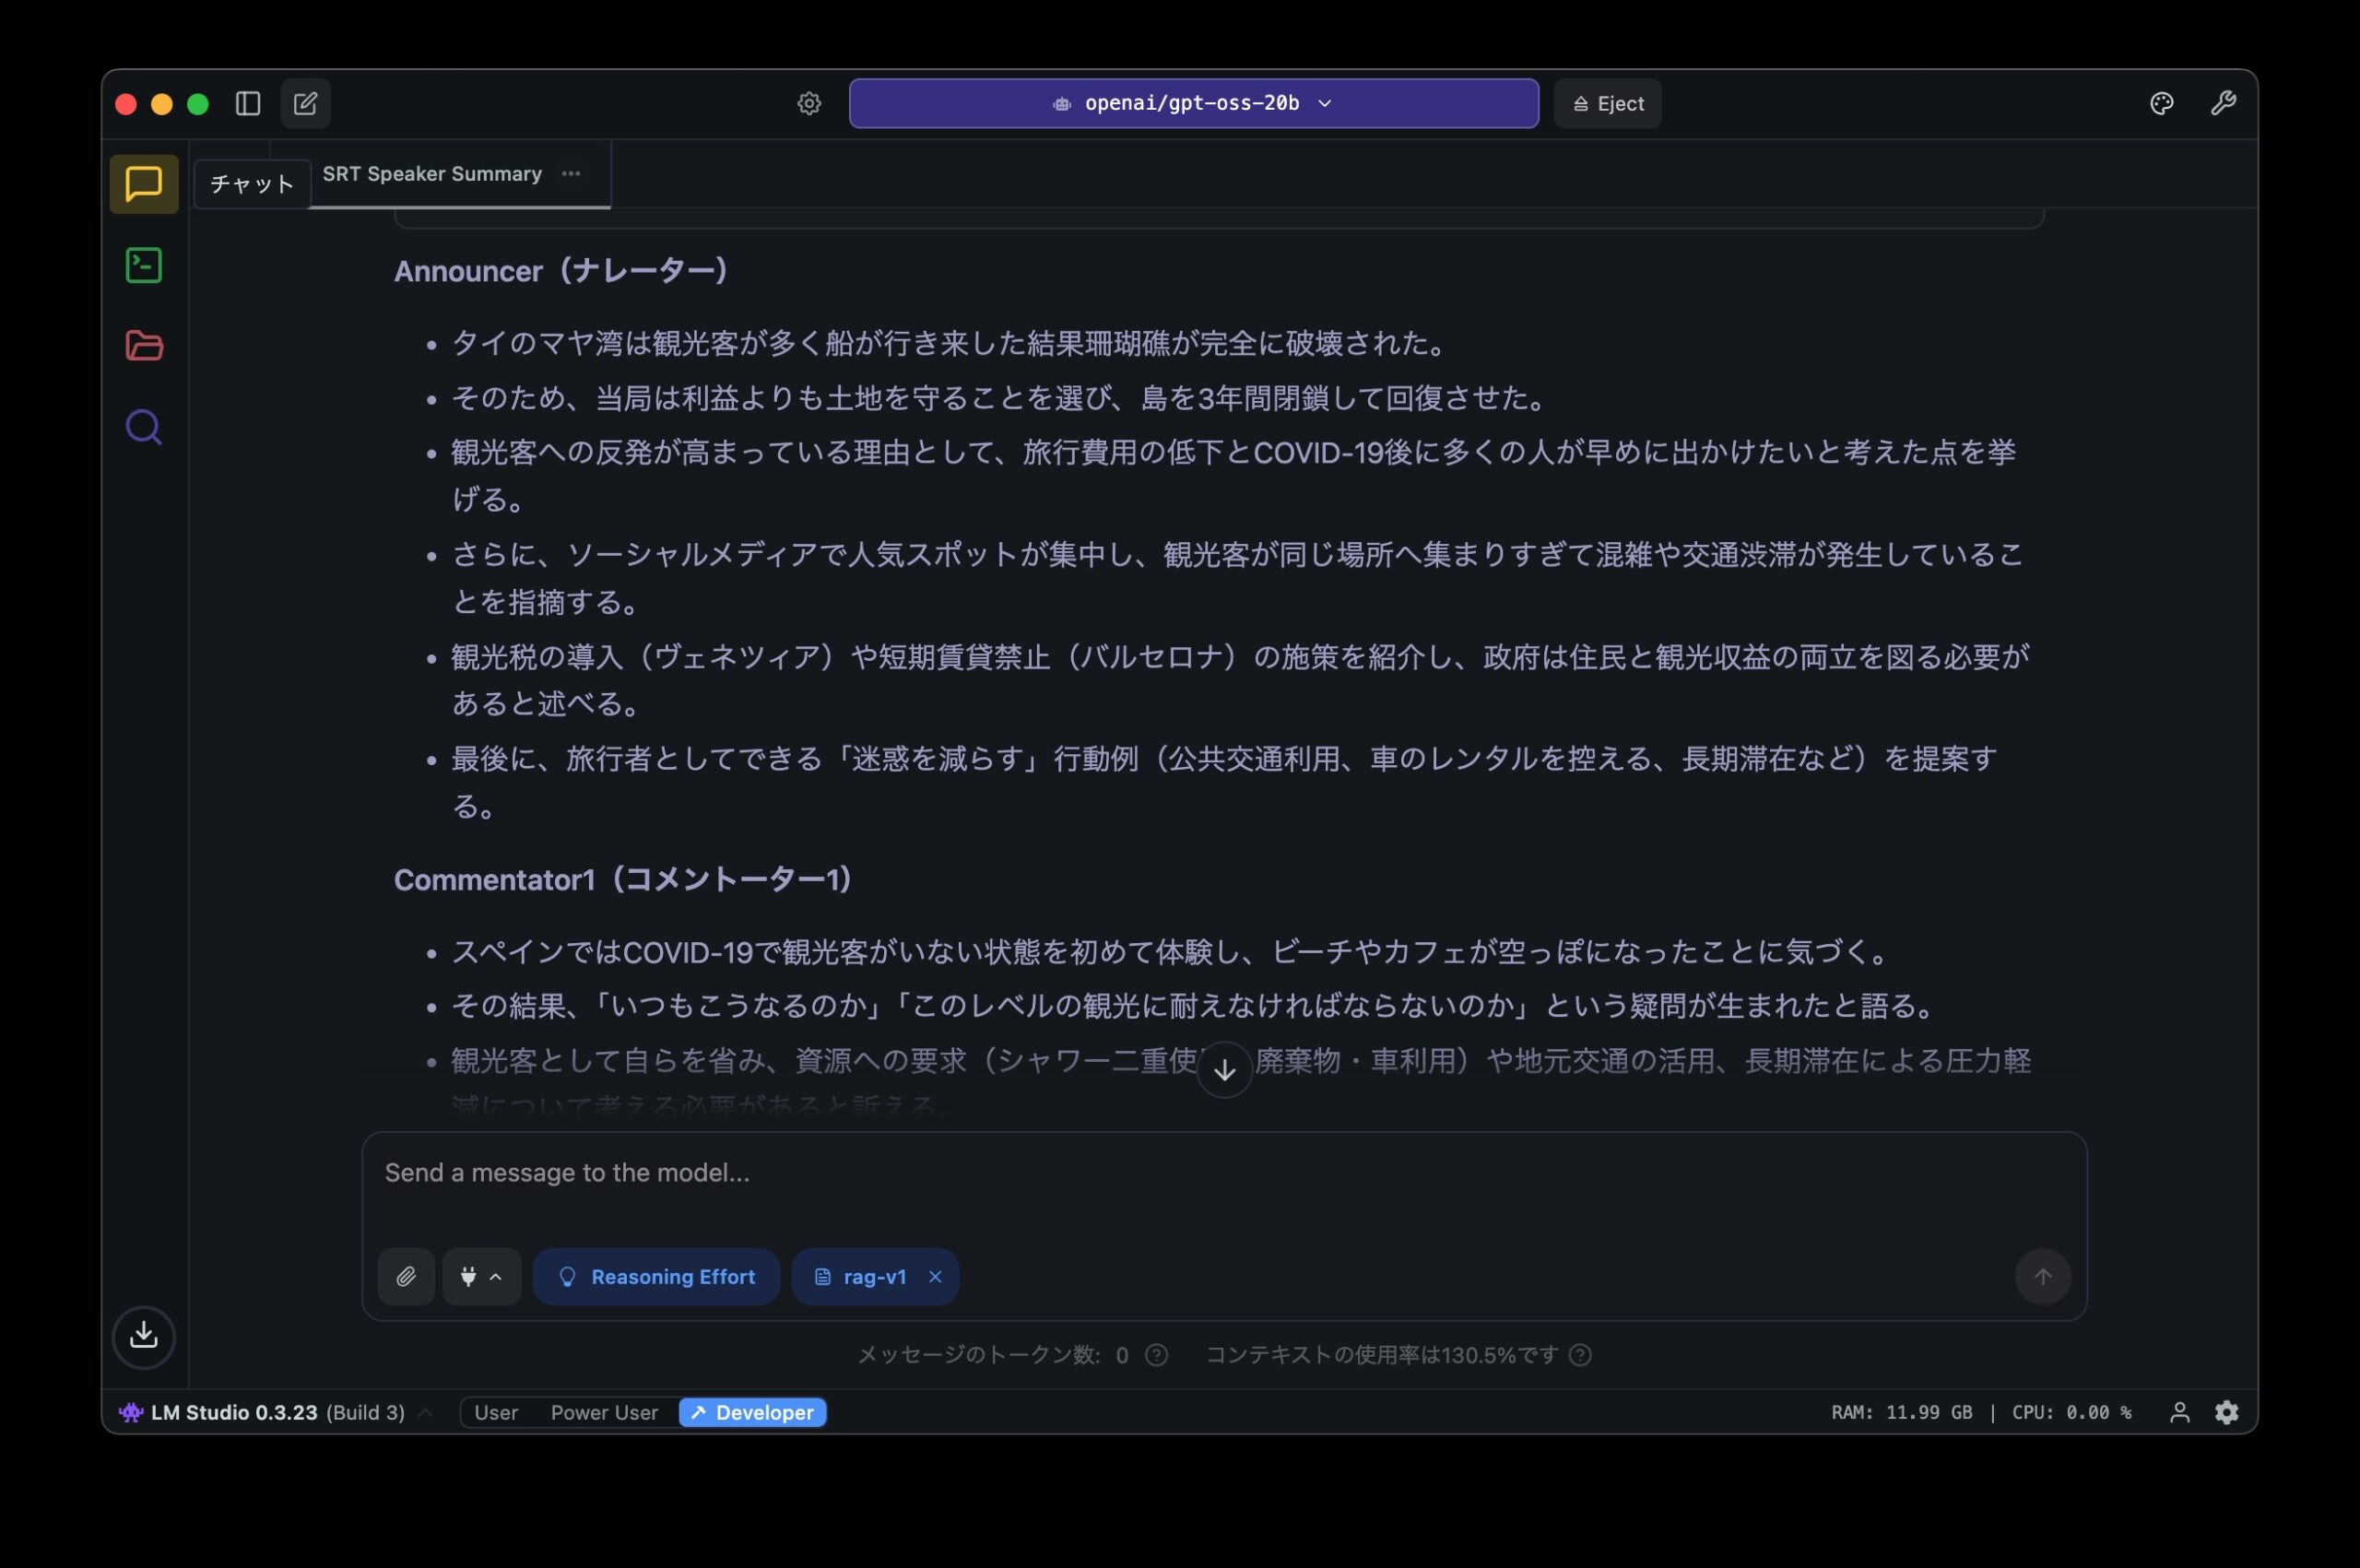This screenshot has height=1568, width=2360.
Task: Open SRT Speaker Summary tab options menu
Action: click(571, 174)
